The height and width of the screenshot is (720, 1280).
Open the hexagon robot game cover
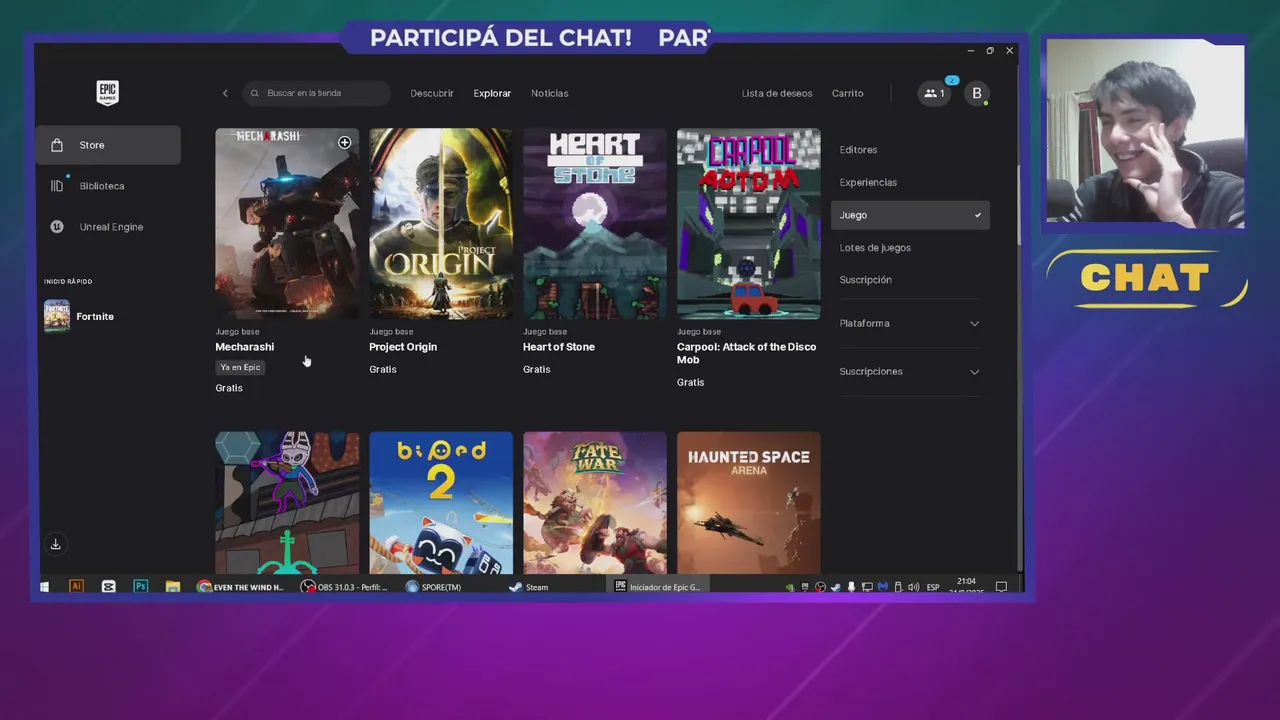[287, 503]
